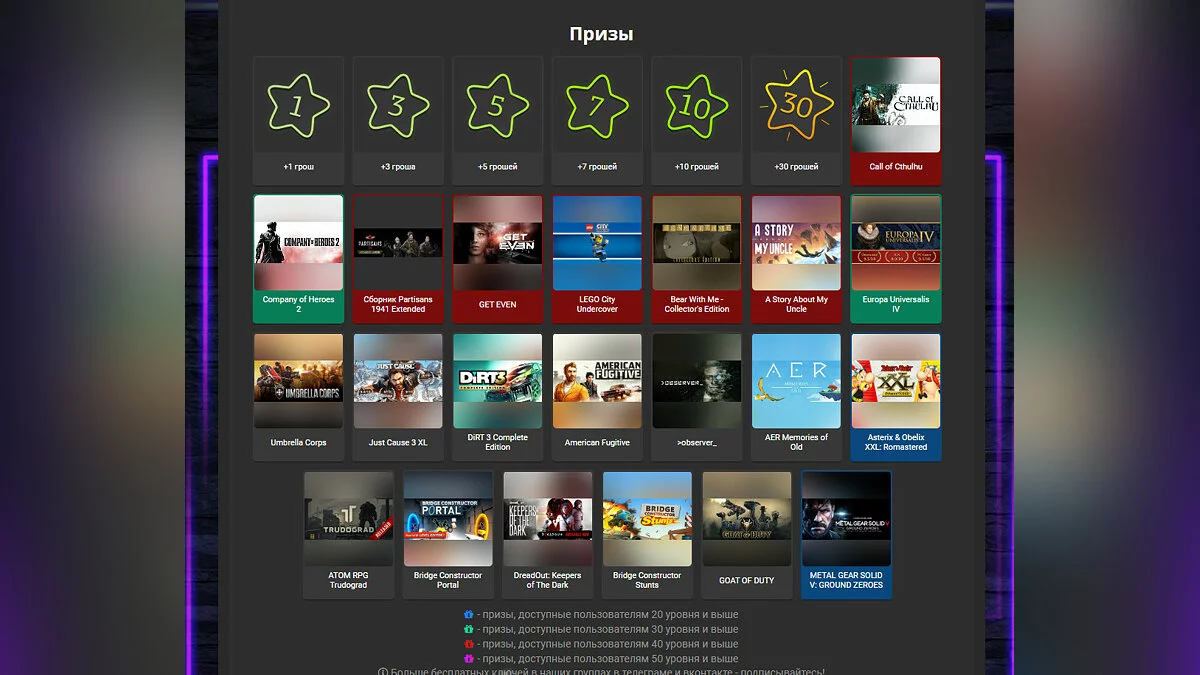
Task: Open the Call of Cthulhu prize thumbnail
Action: pyautogui.click(x=896, y=105)
